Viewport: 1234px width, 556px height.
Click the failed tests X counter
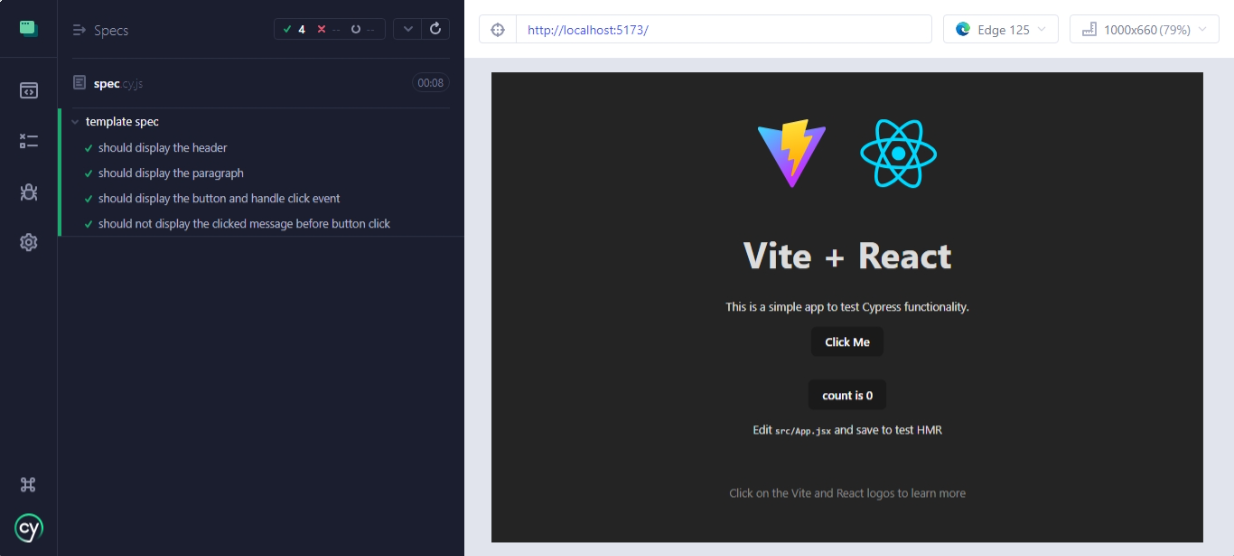click(x=329, y=29)
